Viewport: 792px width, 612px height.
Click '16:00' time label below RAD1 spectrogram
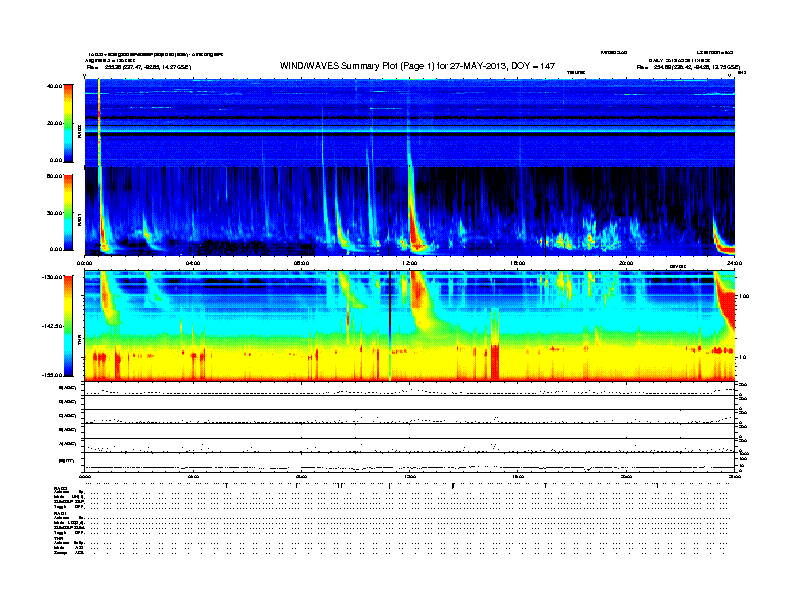click(518, 263)
